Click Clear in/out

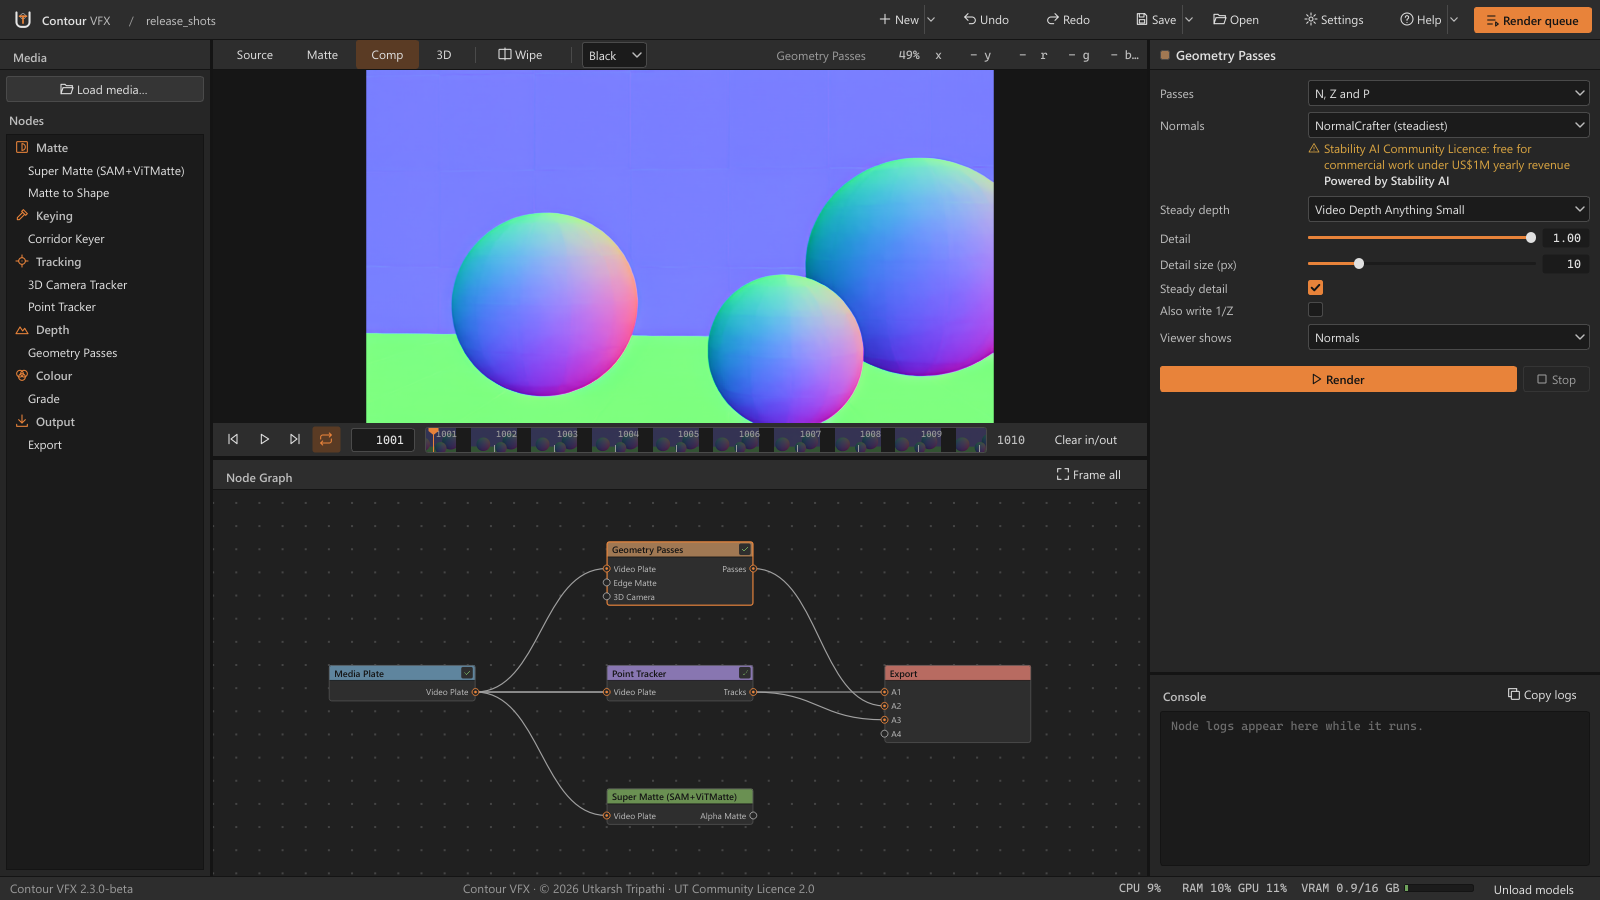1086,439
